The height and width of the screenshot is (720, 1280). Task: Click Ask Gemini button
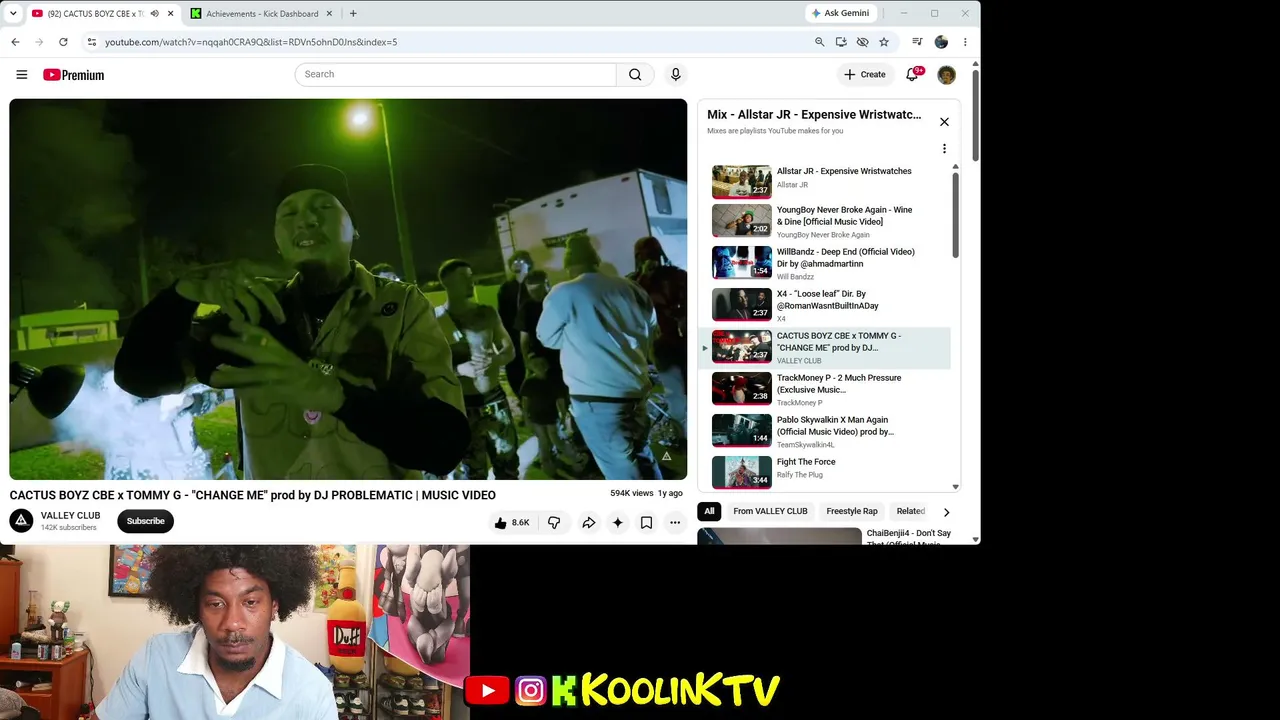pyautogui.click(x=840, y=13)
